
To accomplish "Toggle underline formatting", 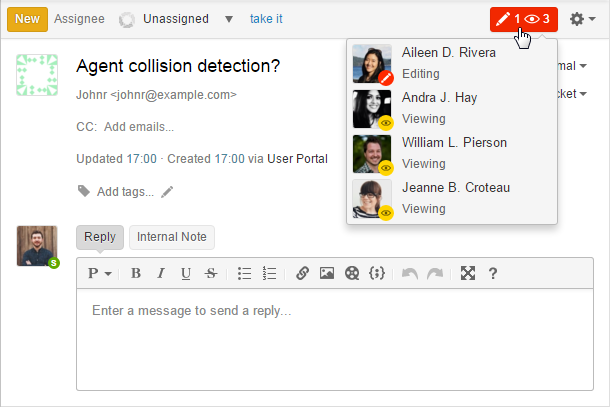I will (185, 273).
